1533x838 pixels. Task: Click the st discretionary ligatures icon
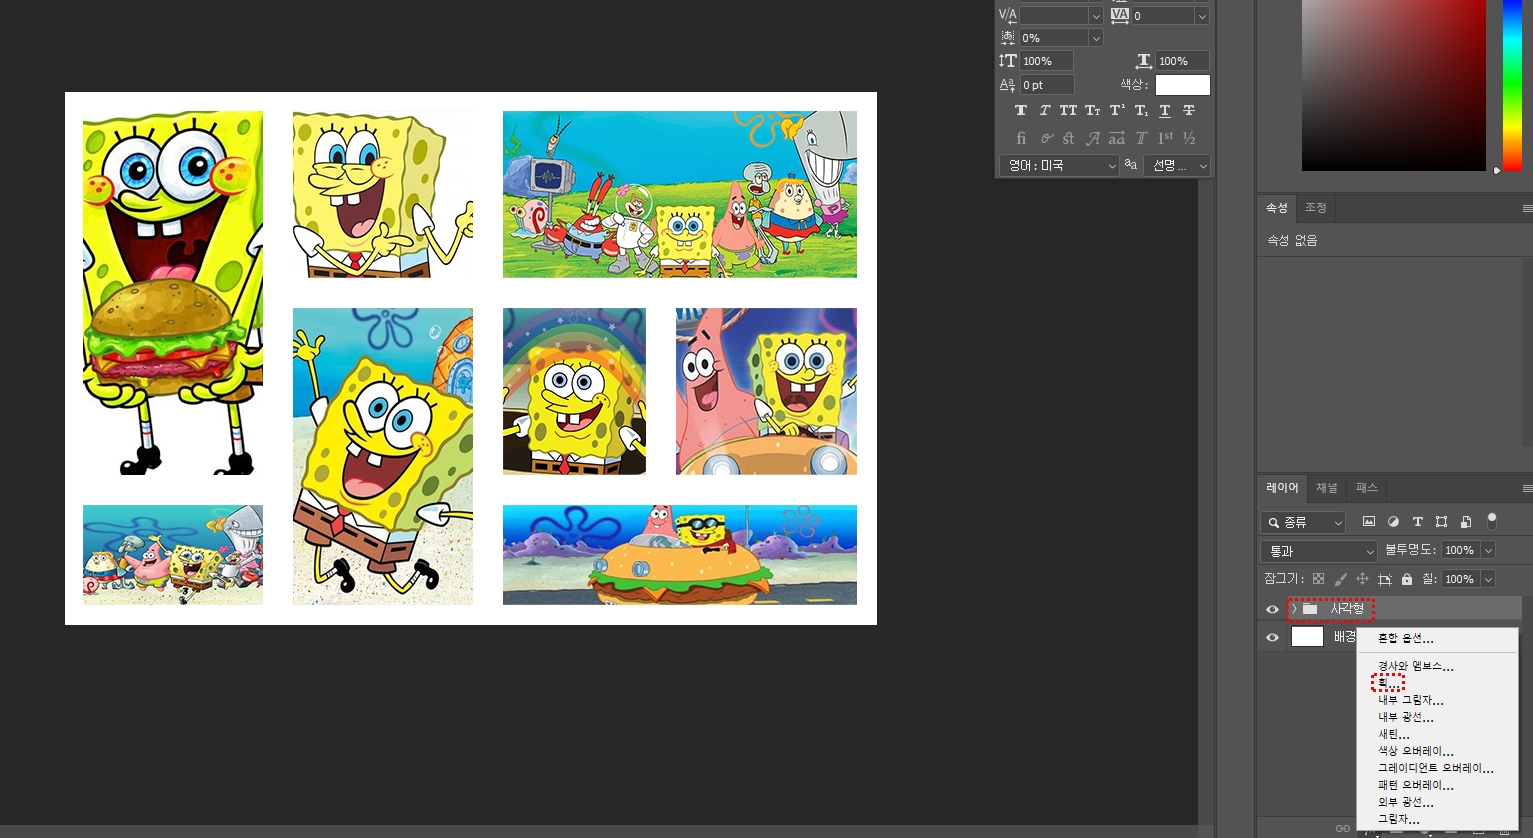point(1069,138)
